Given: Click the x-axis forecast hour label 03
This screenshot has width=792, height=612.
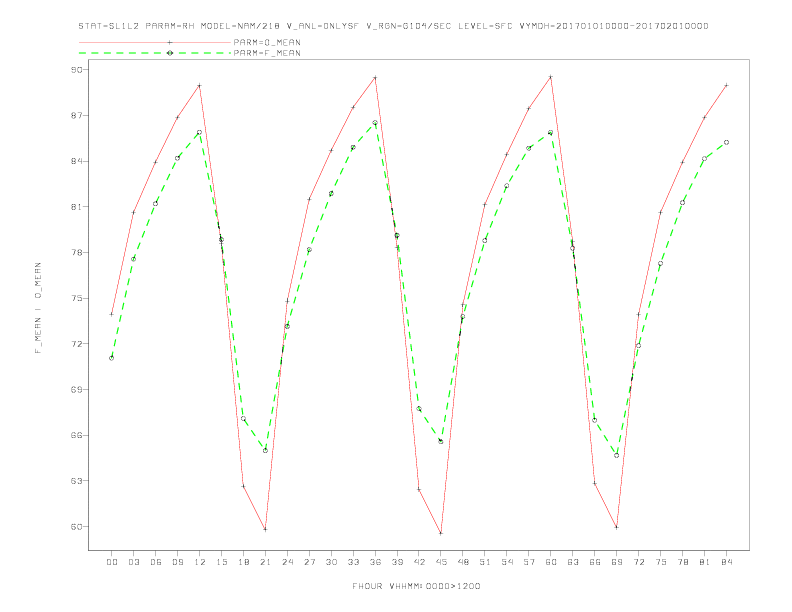Looking at the screenshot, I should [134, 562].
